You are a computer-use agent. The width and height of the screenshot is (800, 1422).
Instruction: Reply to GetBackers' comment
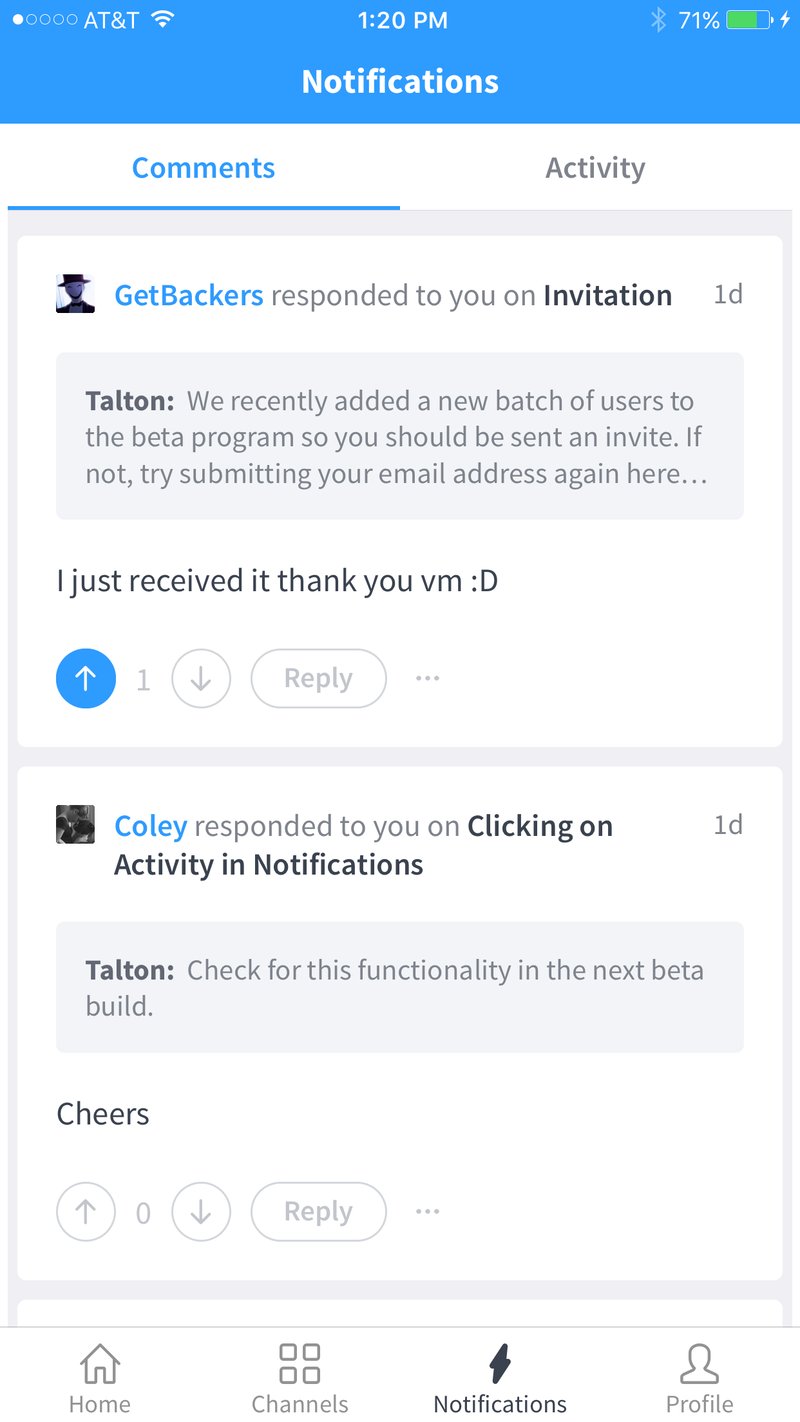[318, 678]
